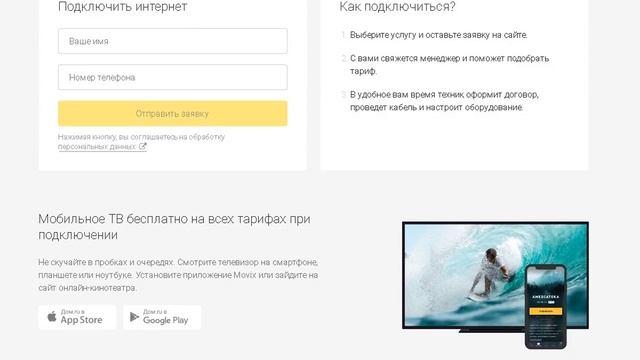Open the 'персональных данных' link

coord(97,147)
